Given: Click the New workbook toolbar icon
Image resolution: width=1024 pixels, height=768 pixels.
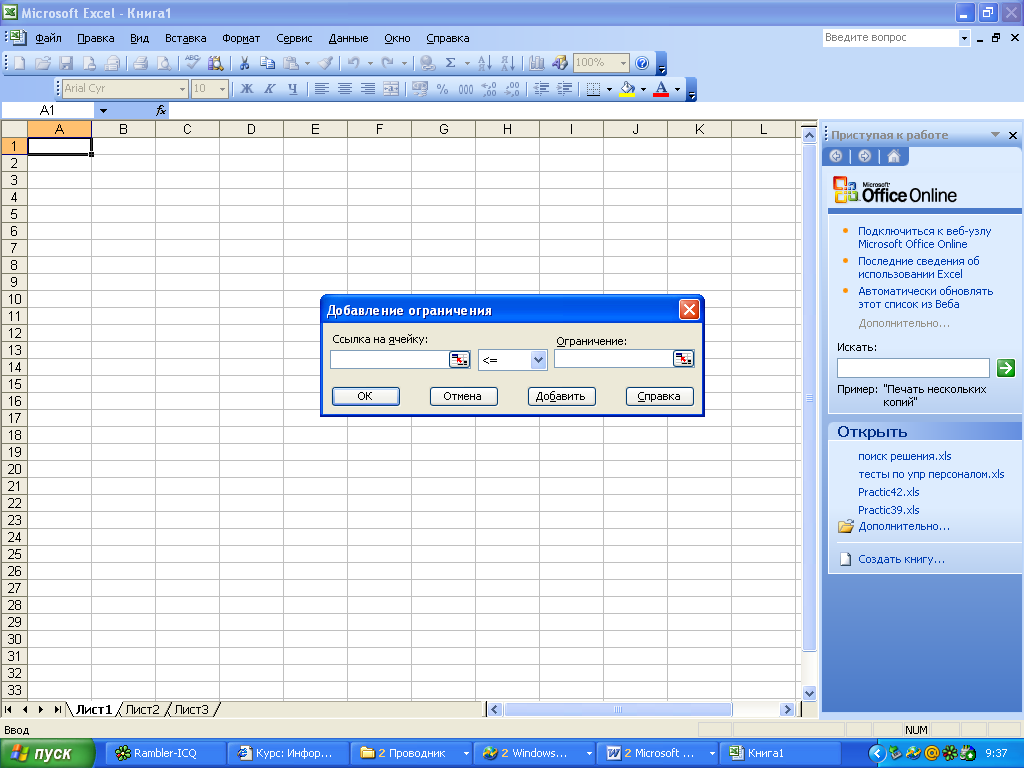Looking at the screenshot, I should point(20,63).
